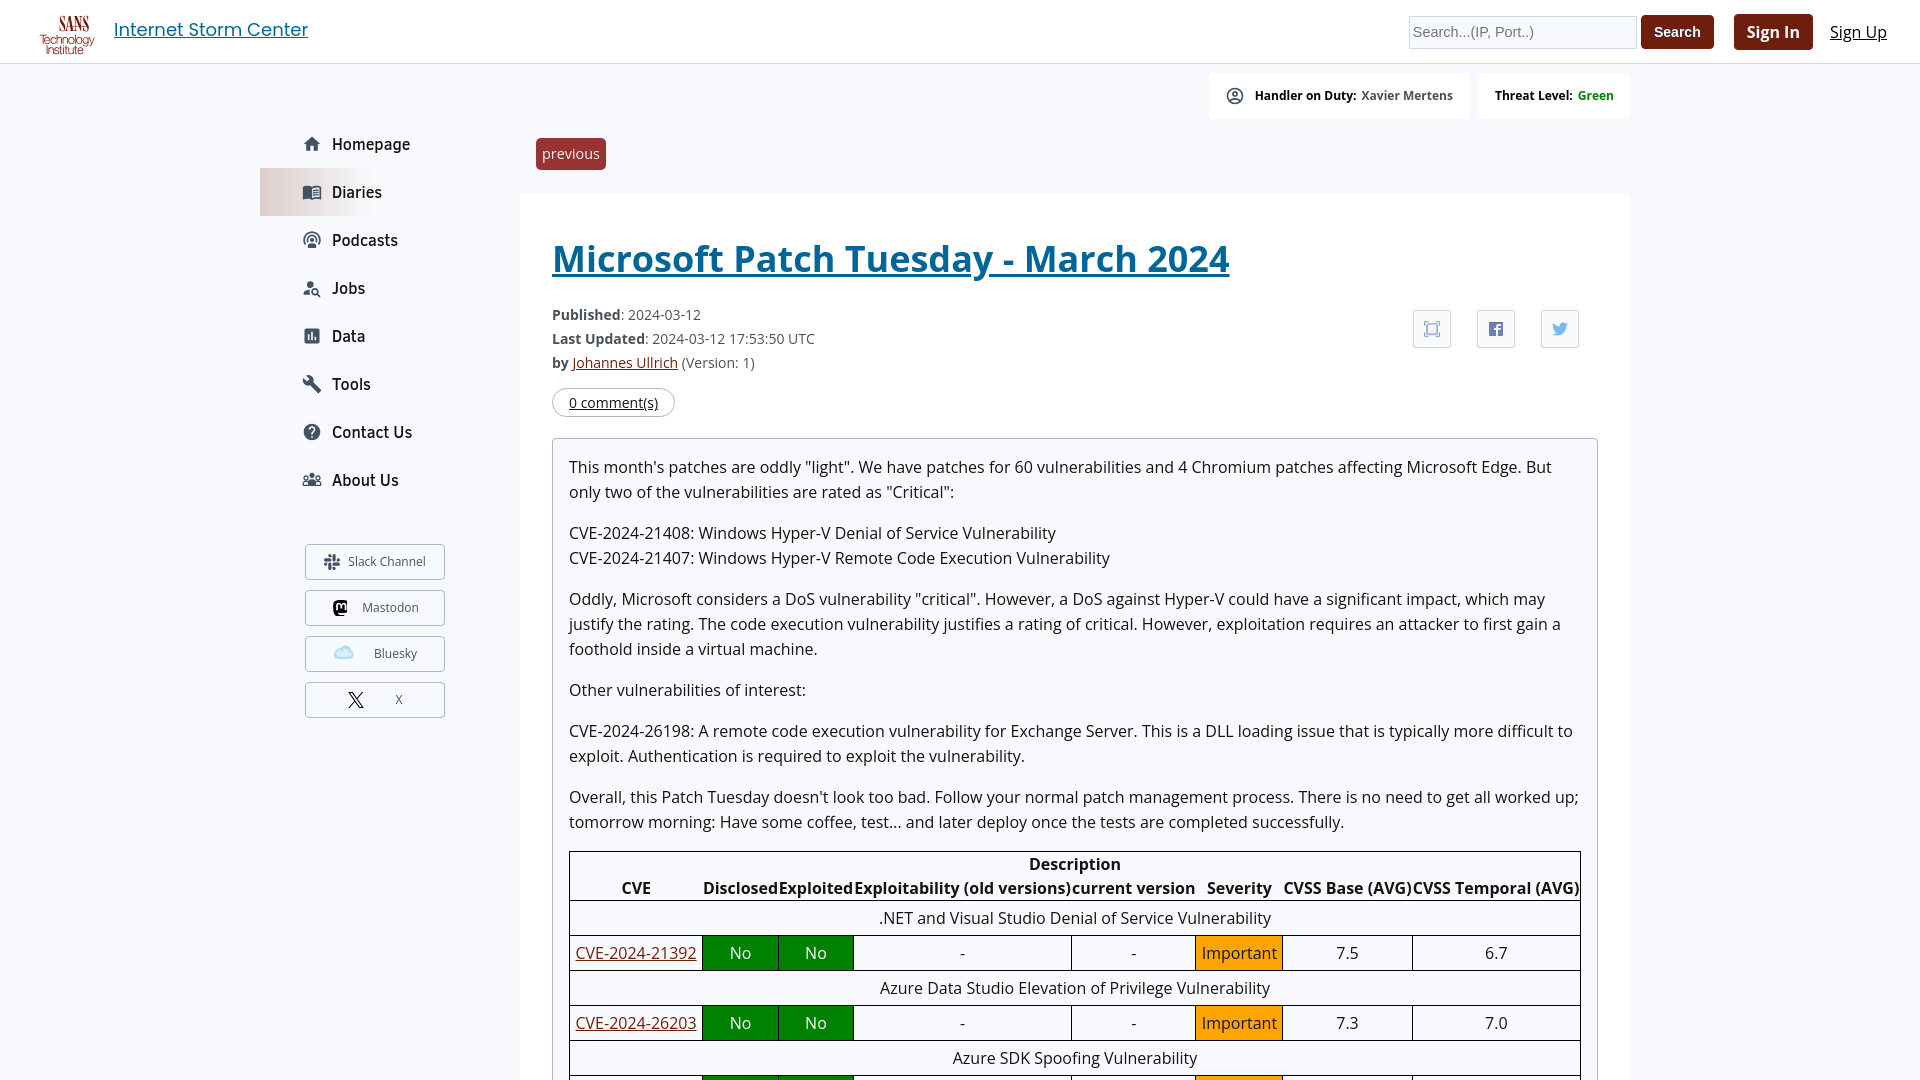The height and width of the screenshot is (1080, 1920).
Task: Open the Mastodon button
Action: click(x=375, y=608)
